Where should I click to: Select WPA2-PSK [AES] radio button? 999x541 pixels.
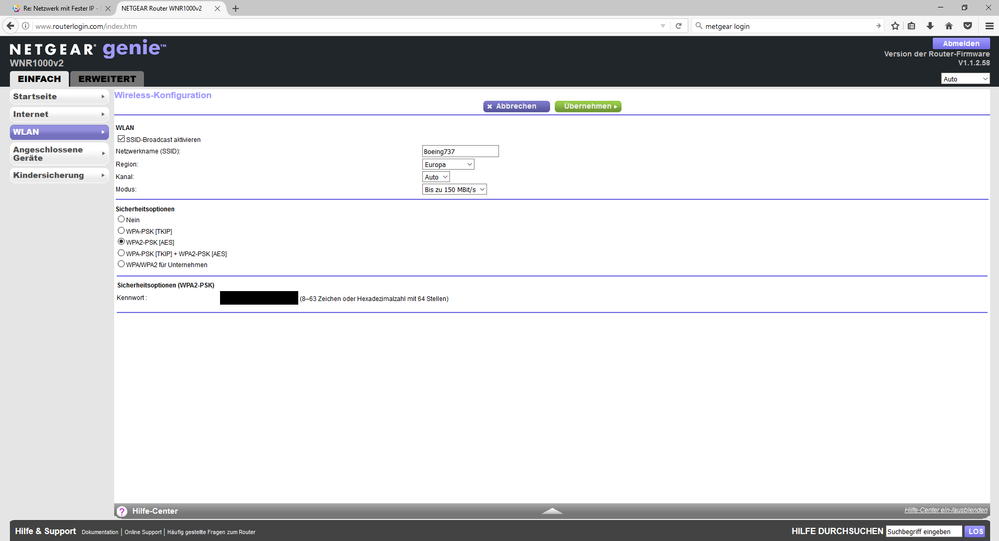click(x=121, y=242)
